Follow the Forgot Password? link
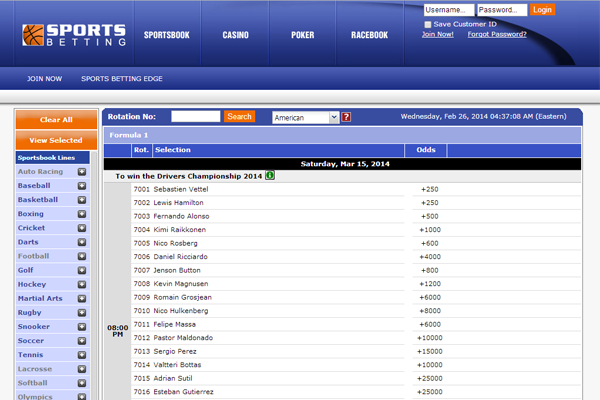 (x=497, y=34)
